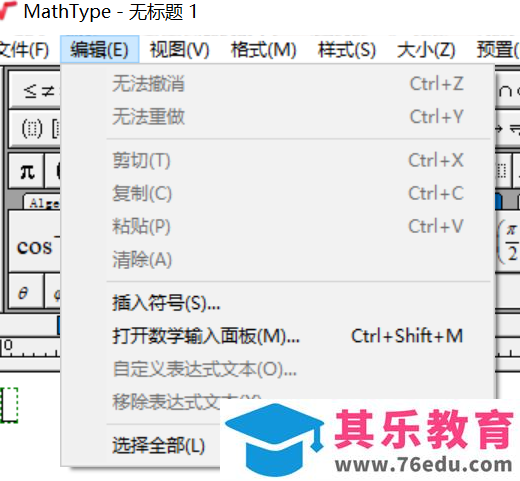The image size is (520, 481).
Task: Open the 预置 menu
Action: pyautogui.click(x=498, y=50)
